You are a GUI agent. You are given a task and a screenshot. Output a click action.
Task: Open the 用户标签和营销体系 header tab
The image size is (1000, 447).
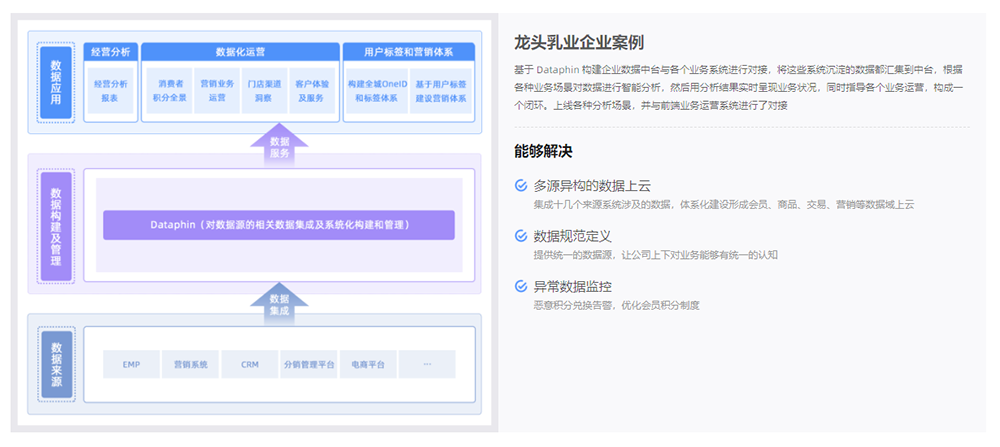[409, 52]
